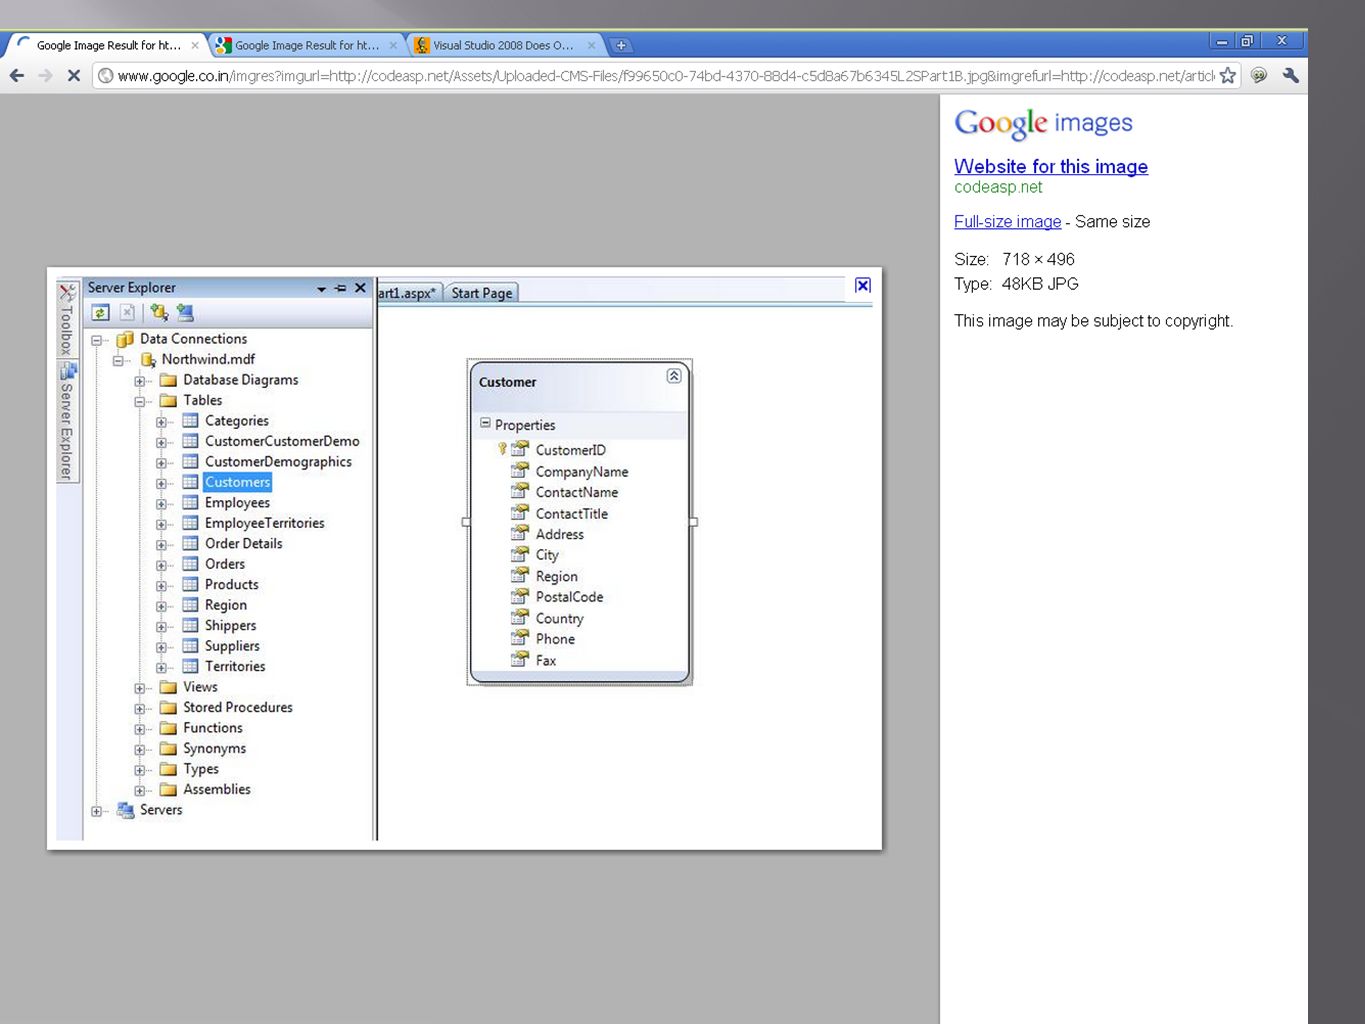Screen dimensions: 1365x1024
Task: Click the Suppliers table icon
Action: pyautogui.click(x=190, y=646)
